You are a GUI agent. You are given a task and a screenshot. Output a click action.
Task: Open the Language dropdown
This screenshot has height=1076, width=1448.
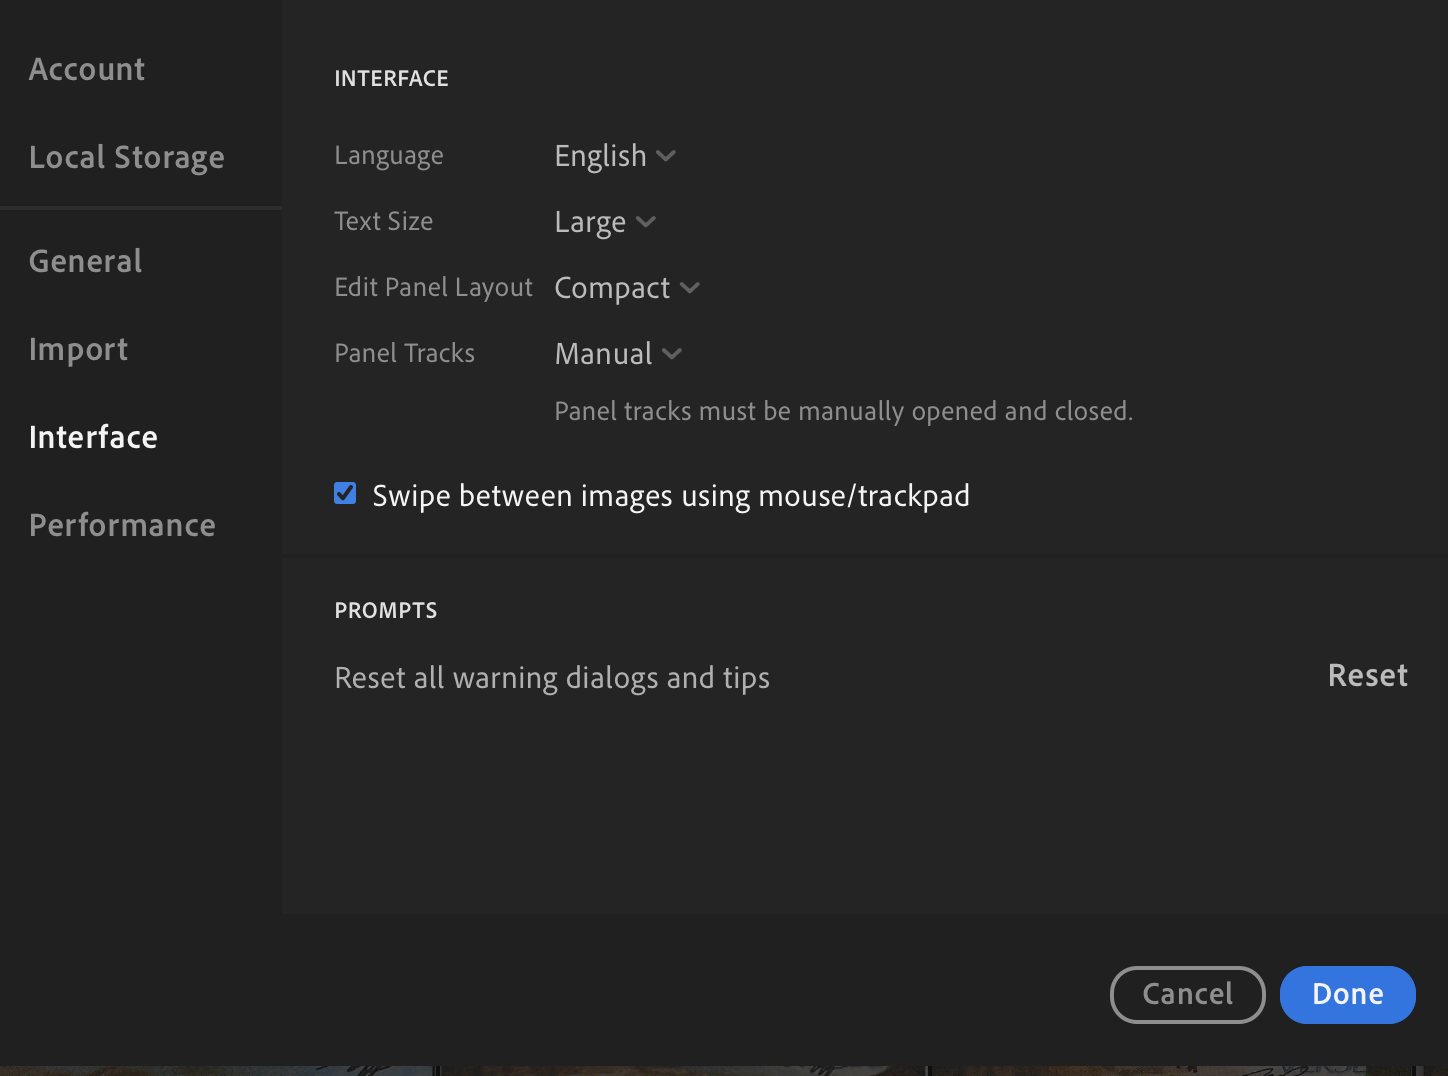614,155
